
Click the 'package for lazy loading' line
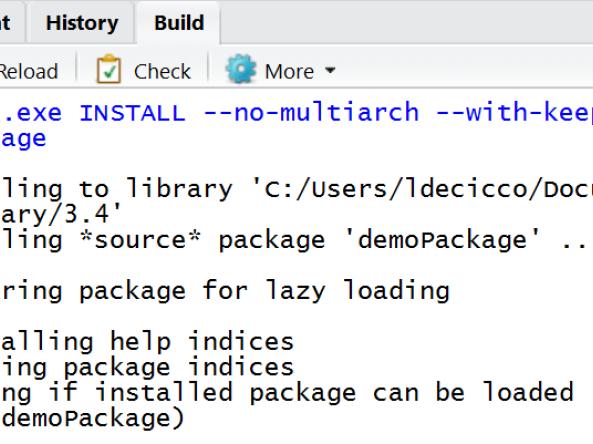click(x=225, y=291)
